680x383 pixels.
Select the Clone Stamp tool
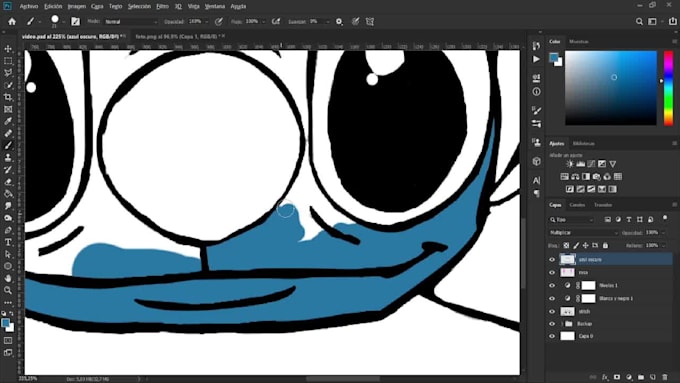pos(8,157)
